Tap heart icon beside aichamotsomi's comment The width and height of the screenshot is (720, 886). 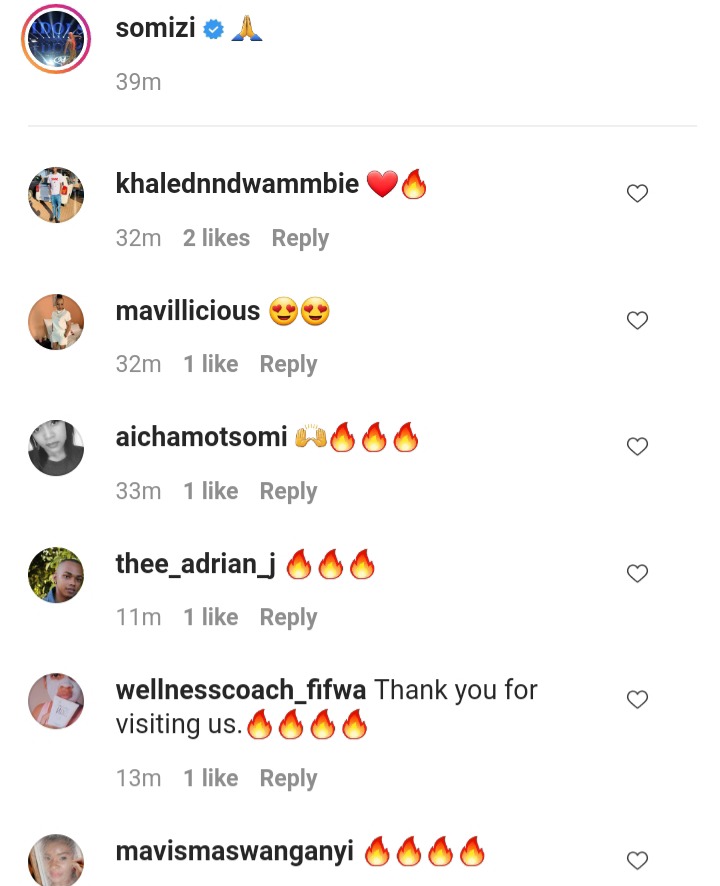pyautogui.click(x=637, y=446)
